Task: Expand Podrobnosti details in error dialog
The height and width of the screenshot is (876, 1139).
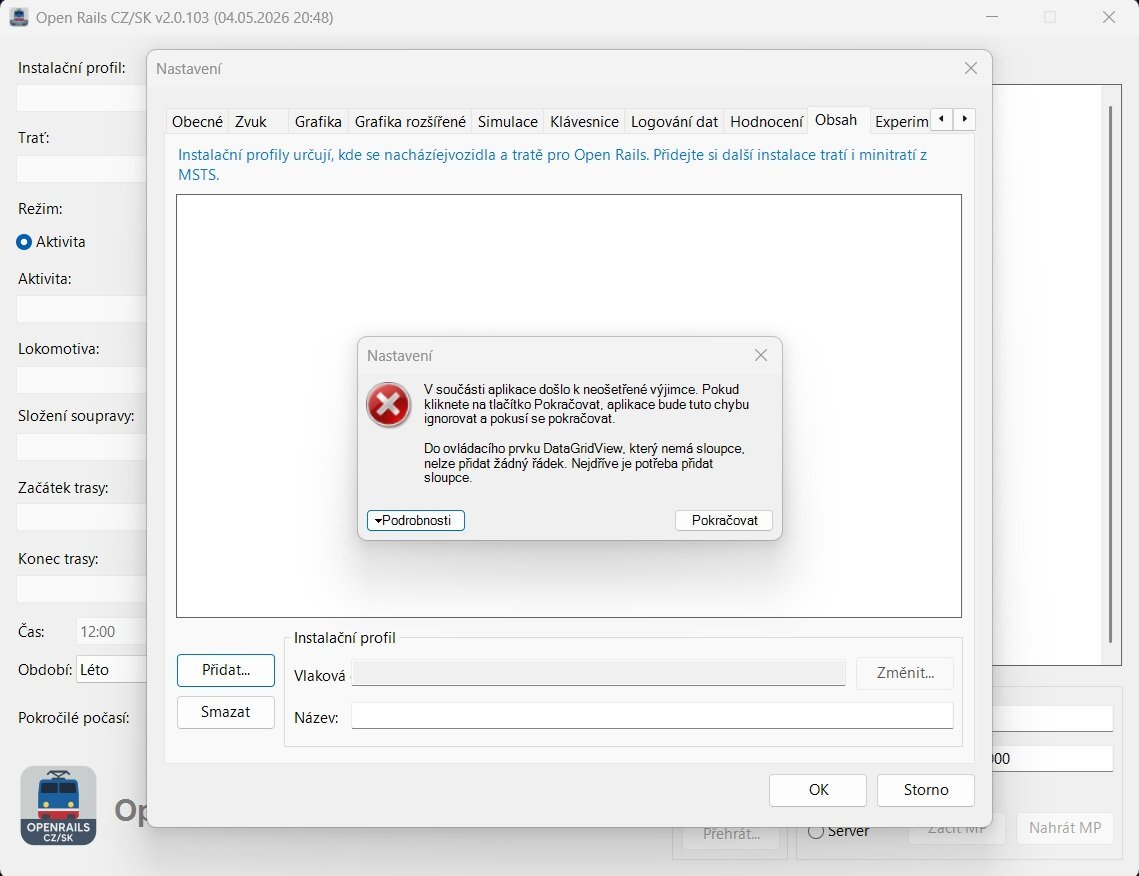Action: point(416,520)
